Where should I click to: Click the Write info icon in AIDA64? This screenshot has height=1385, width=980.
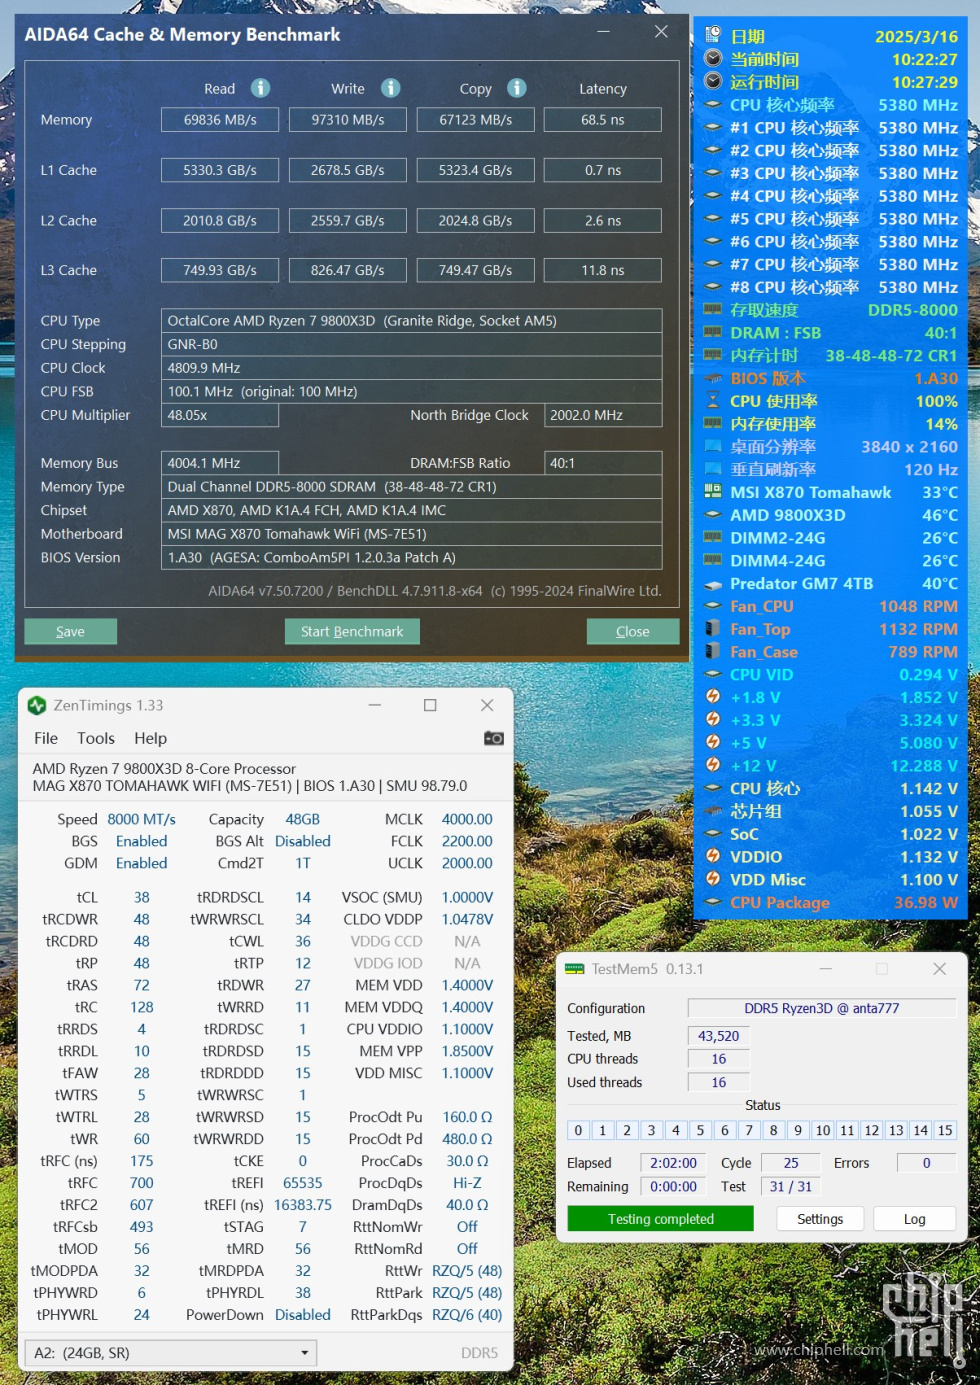(390, 88)
